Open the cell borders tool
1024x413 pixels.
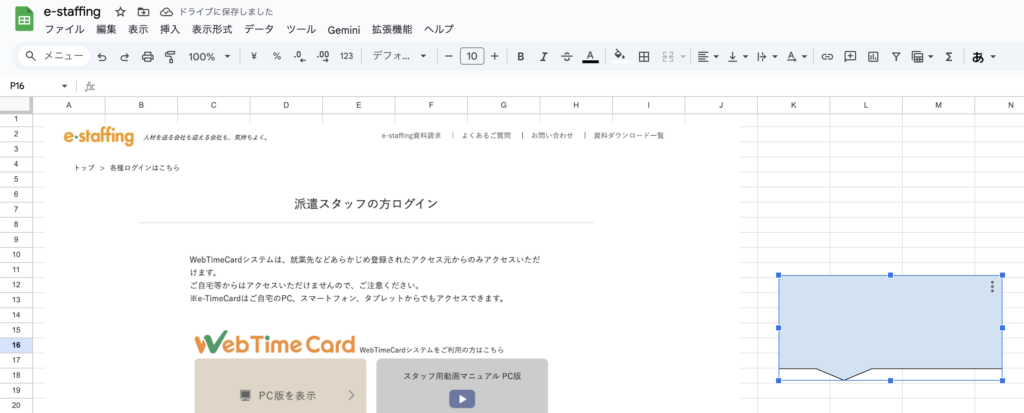(x=644, y=57)
